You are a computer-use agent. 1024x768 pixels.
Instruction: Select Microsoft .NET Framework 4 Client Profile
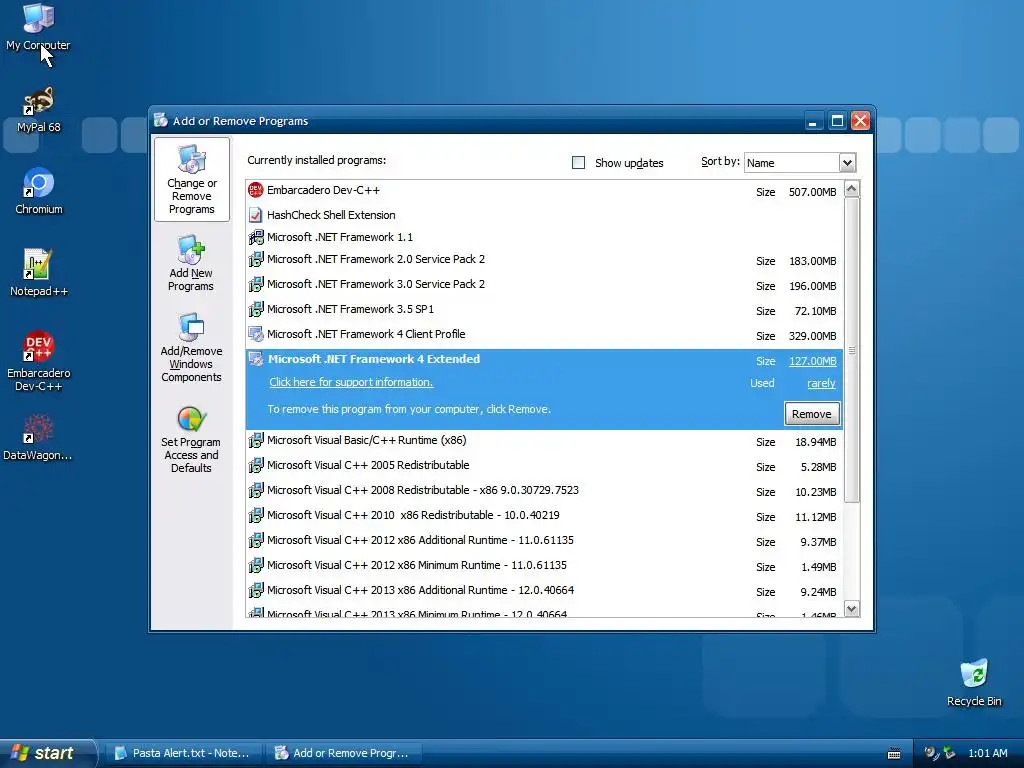544,334
